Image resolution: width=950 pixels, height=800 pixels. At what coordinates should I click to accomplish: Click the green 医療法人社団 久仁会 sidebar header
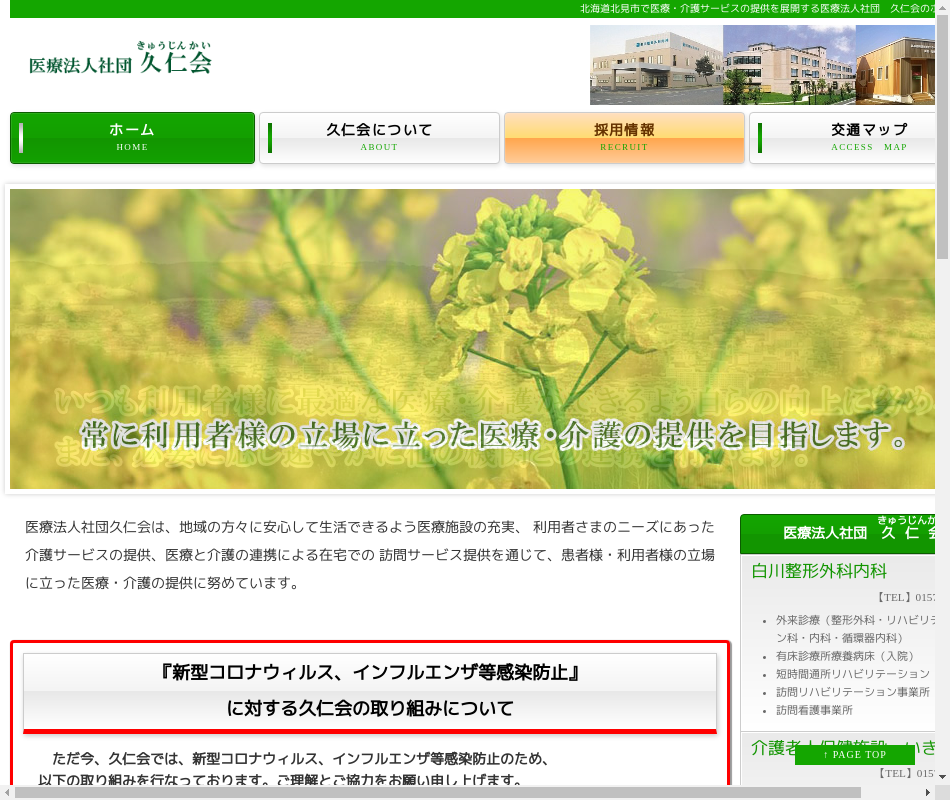(x=838, y=534)
